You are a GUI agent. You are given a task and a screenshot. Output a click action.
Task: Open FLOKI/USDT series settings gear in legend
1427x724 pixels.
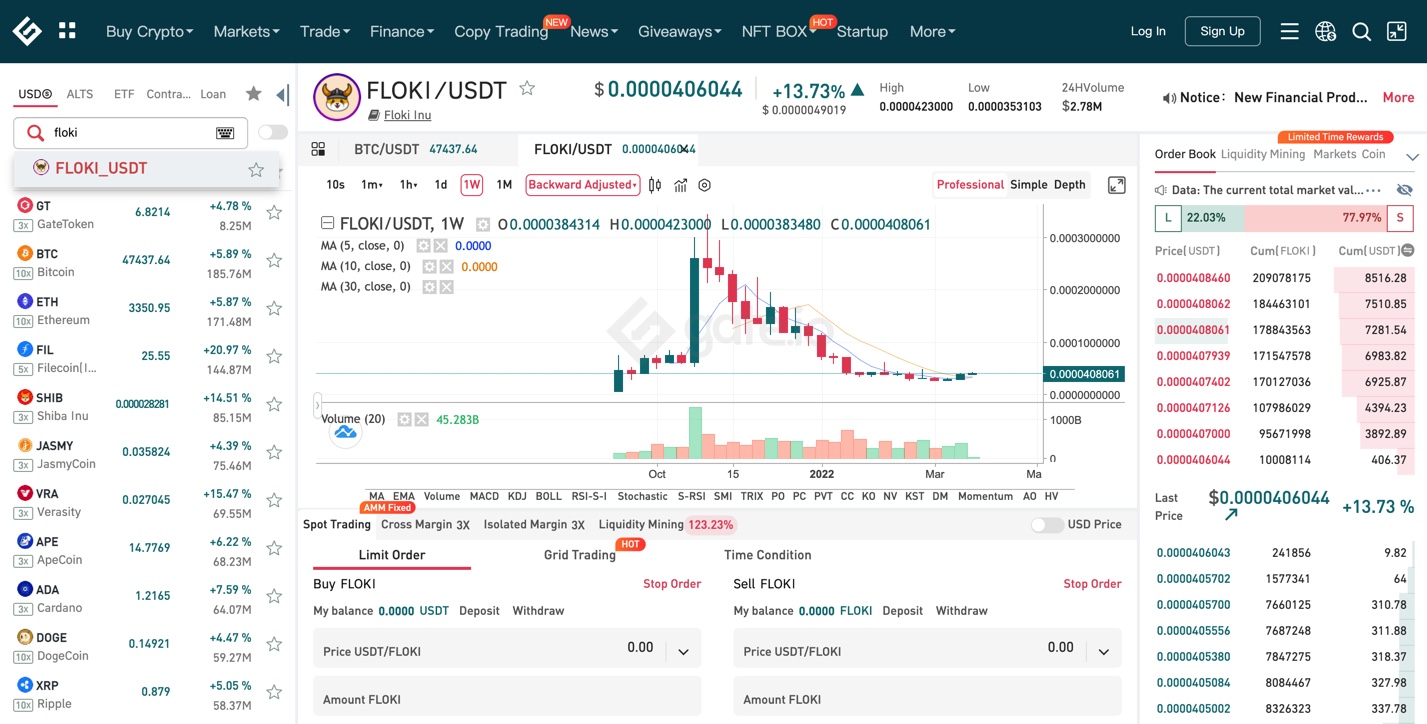483,224
